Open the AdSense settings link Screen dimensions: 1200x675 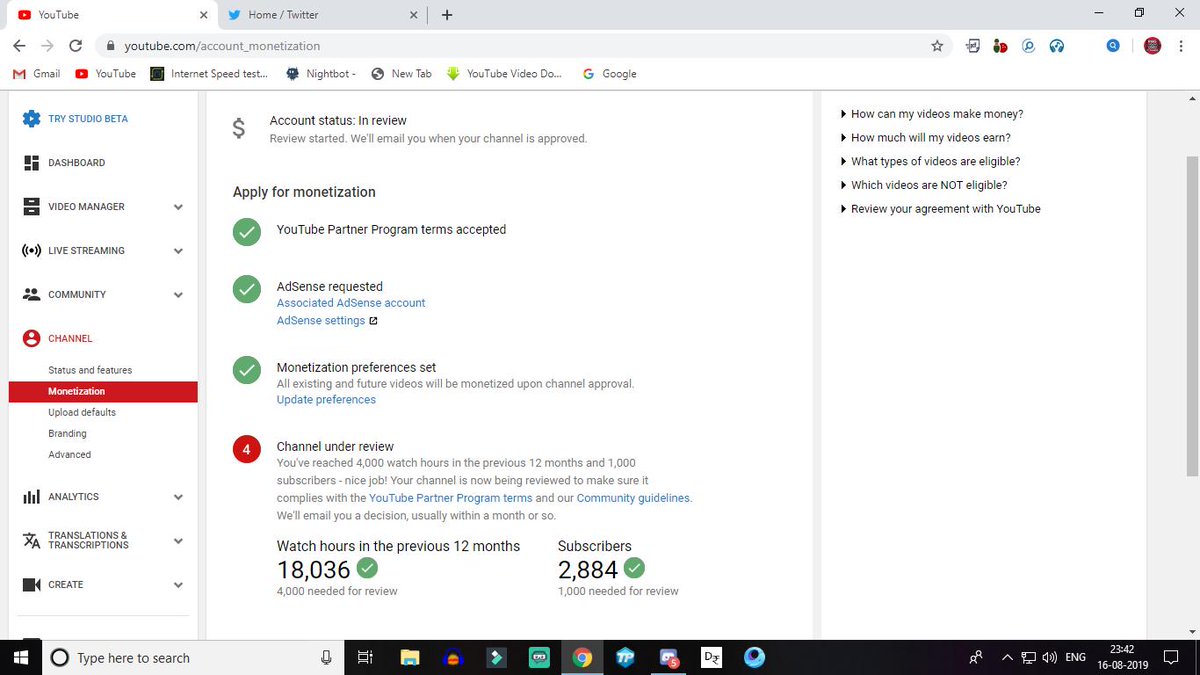coord(321,321)
